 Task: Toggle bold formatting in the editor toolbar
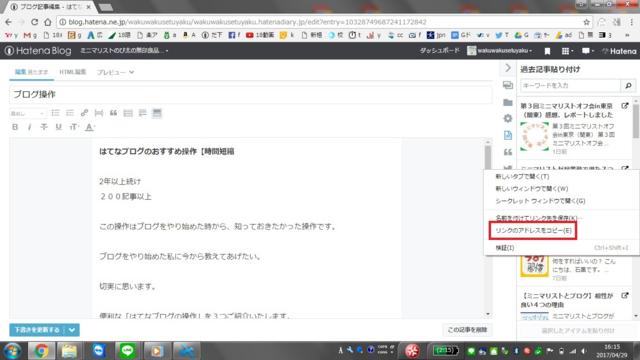point(15,127)
